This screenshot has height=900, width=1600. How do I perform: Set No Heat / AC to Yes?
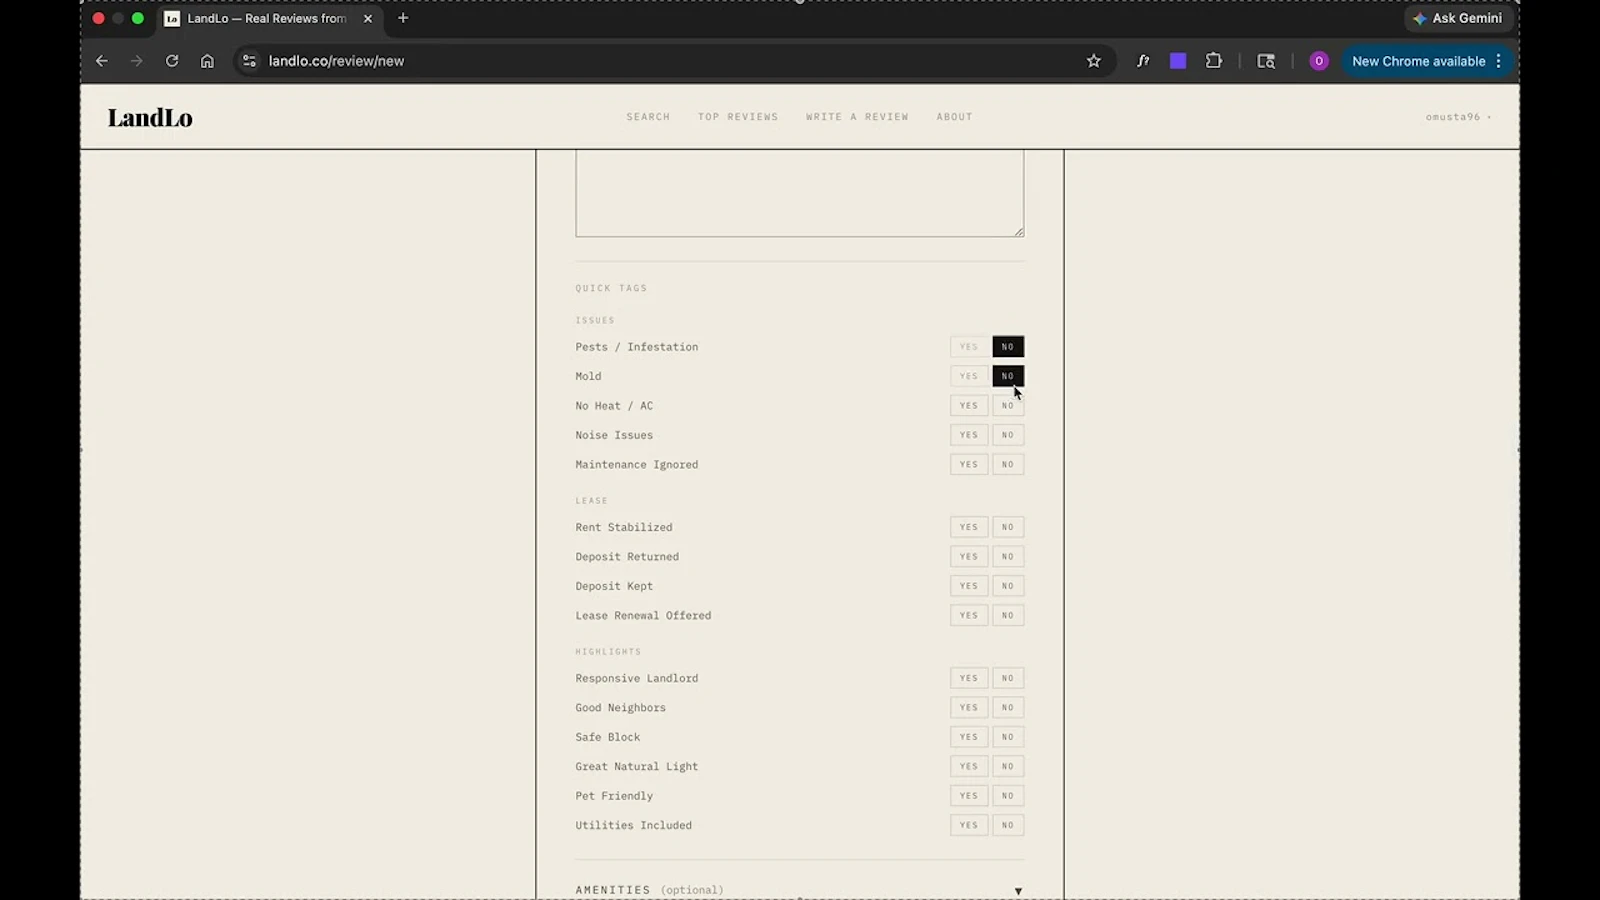point(968,406)
